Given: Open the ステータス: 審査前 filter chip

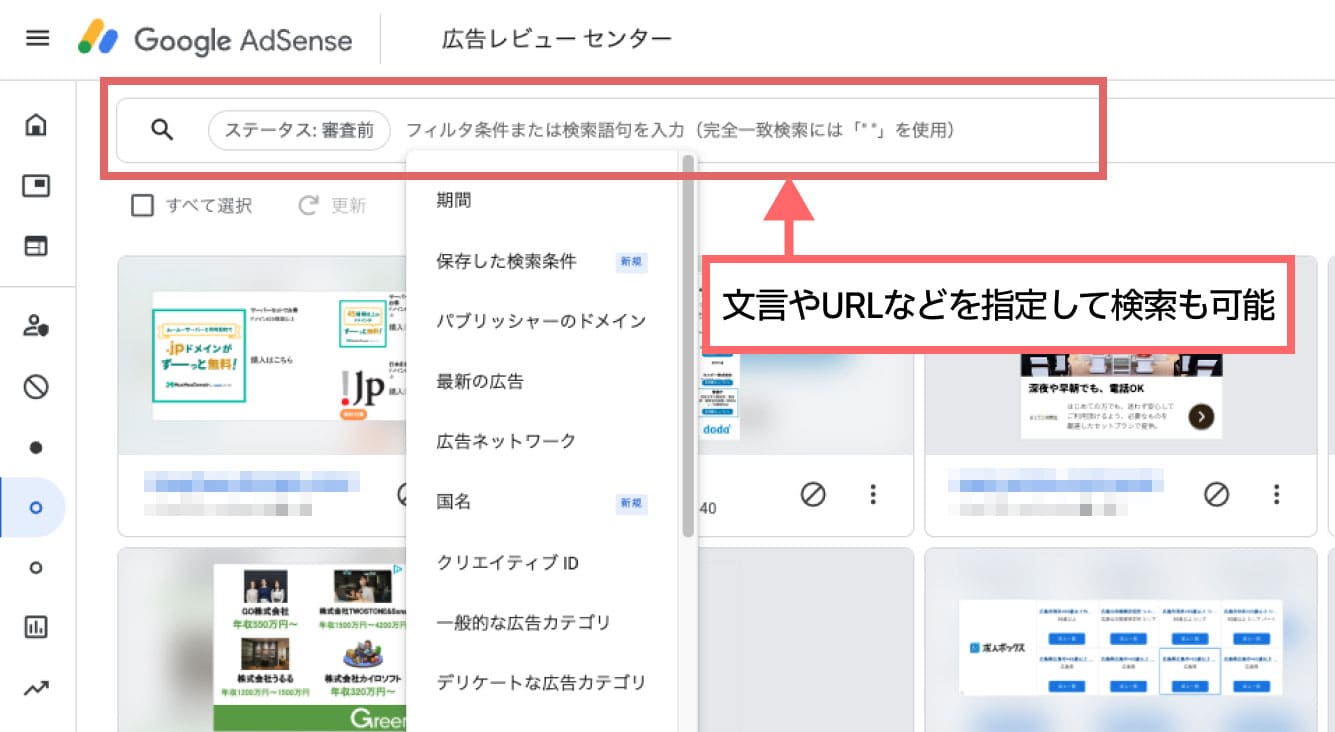Looking at the screenshot, I should (299, 130).
